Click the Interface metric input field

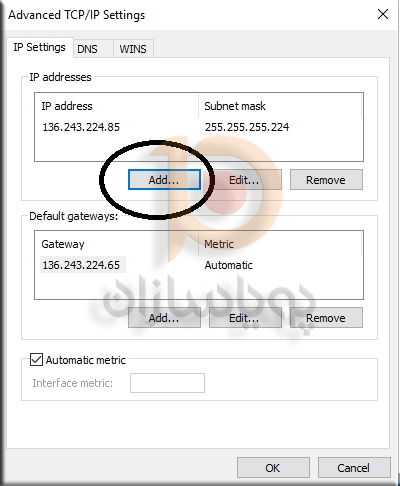click(167, 383)
